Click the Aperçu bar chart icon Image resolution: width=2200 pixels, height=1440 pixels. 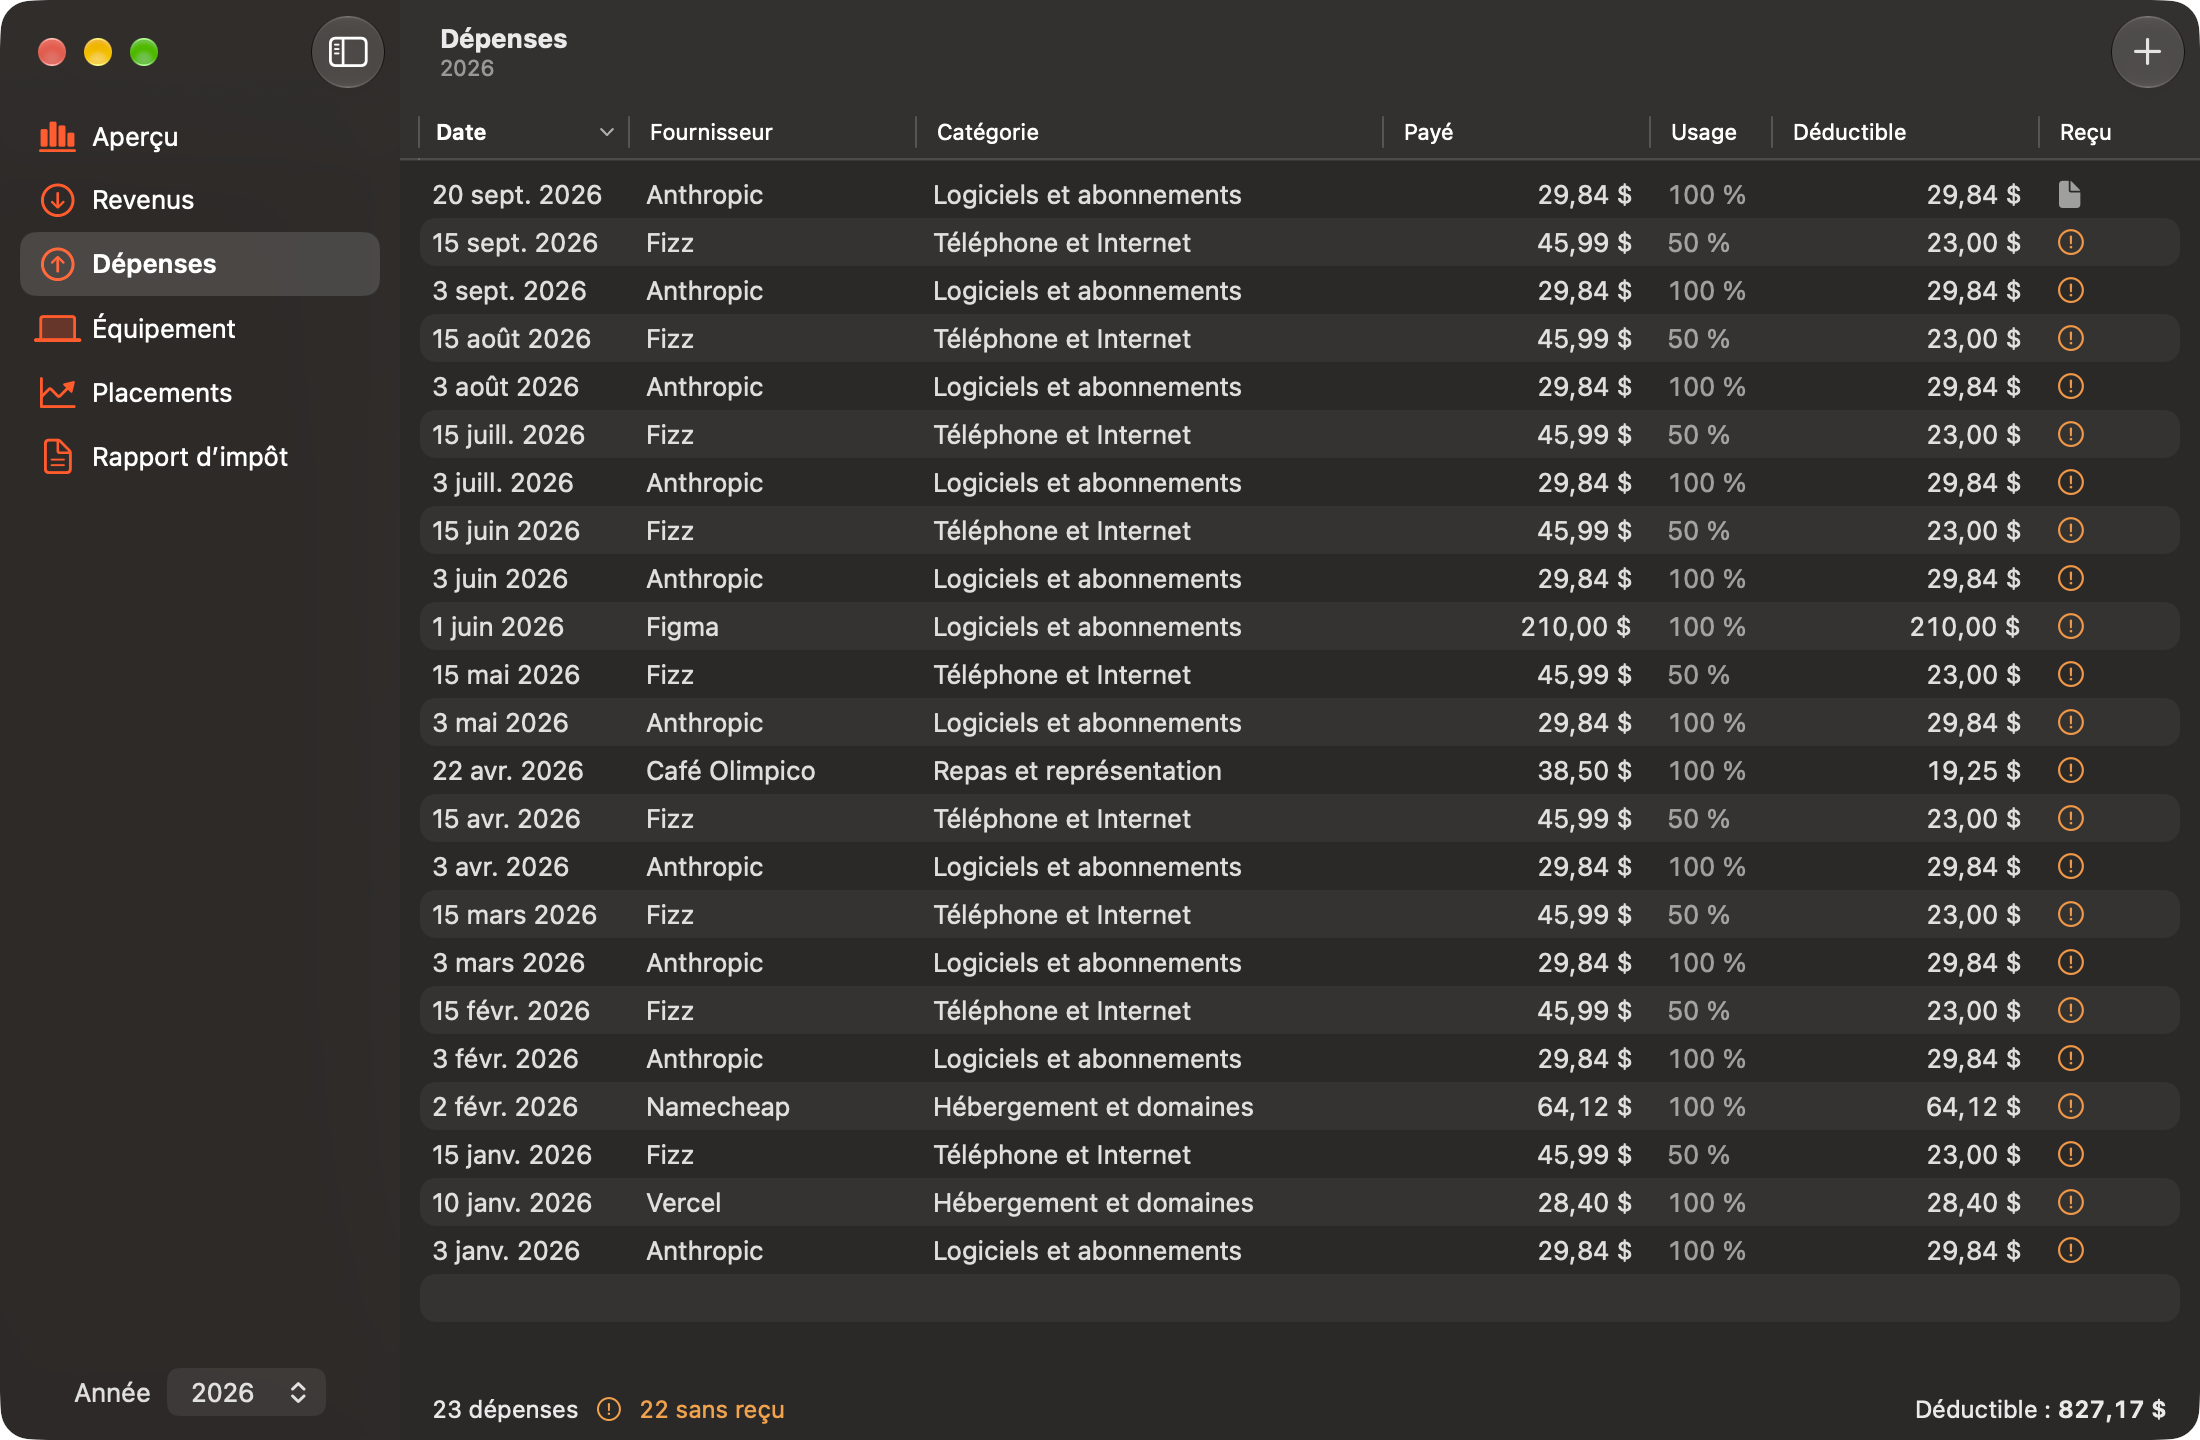pyautogui.click(x=57, y=136)
